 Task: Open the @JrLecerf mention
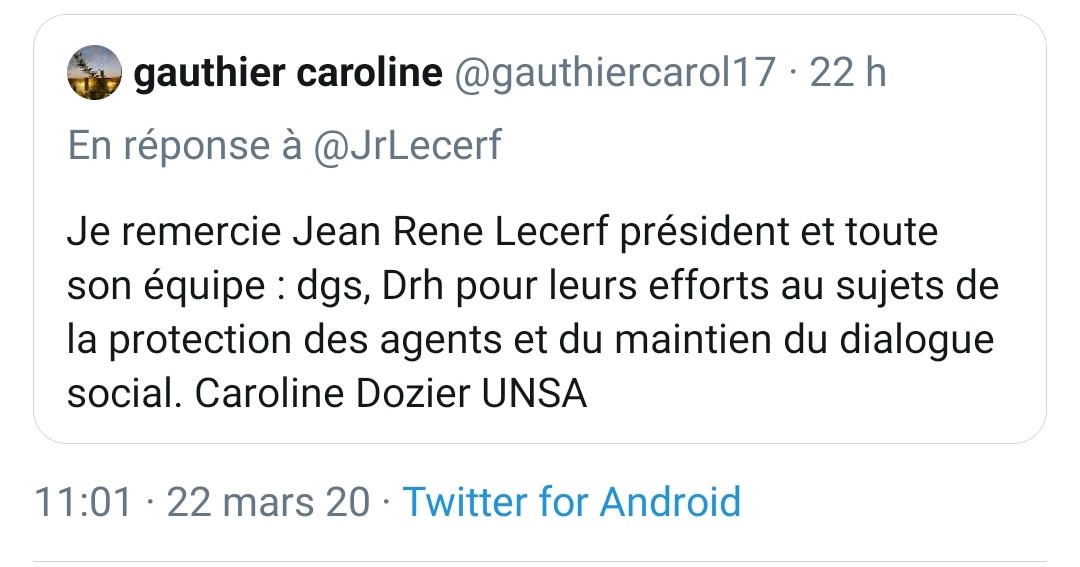[407, 145]
